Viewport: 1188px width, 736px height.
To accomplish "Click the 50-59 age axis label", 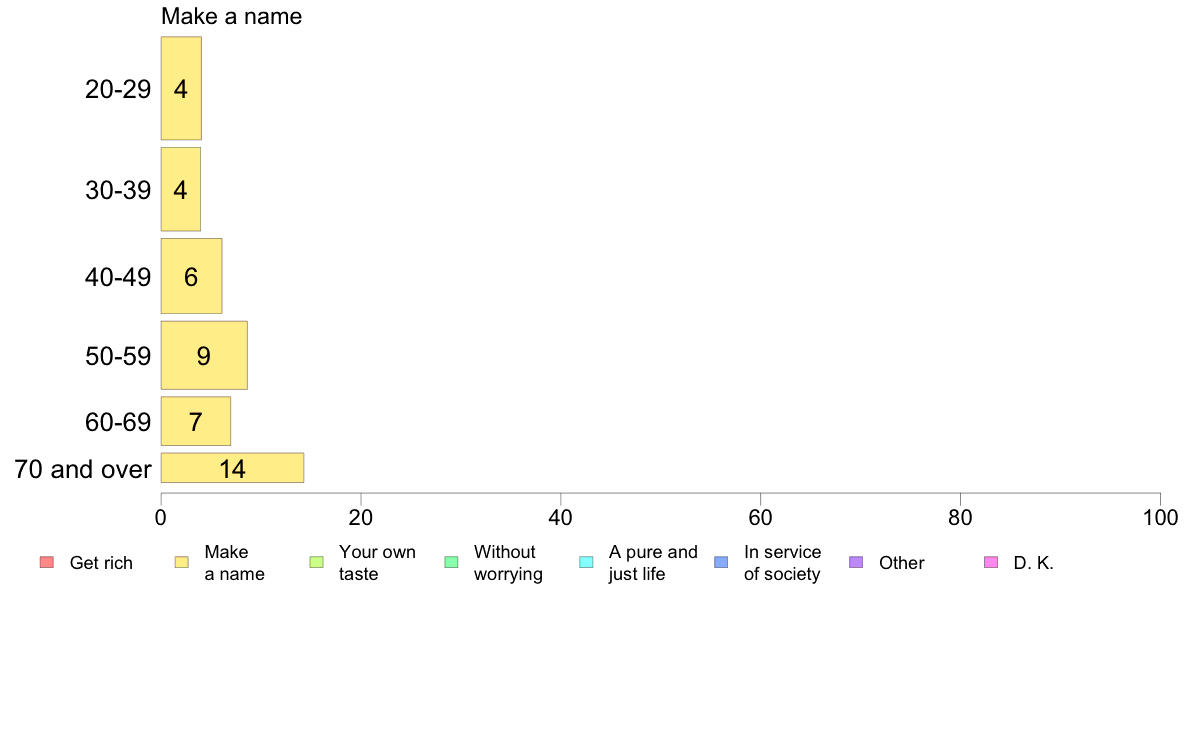I will click(x=118, y=355).
